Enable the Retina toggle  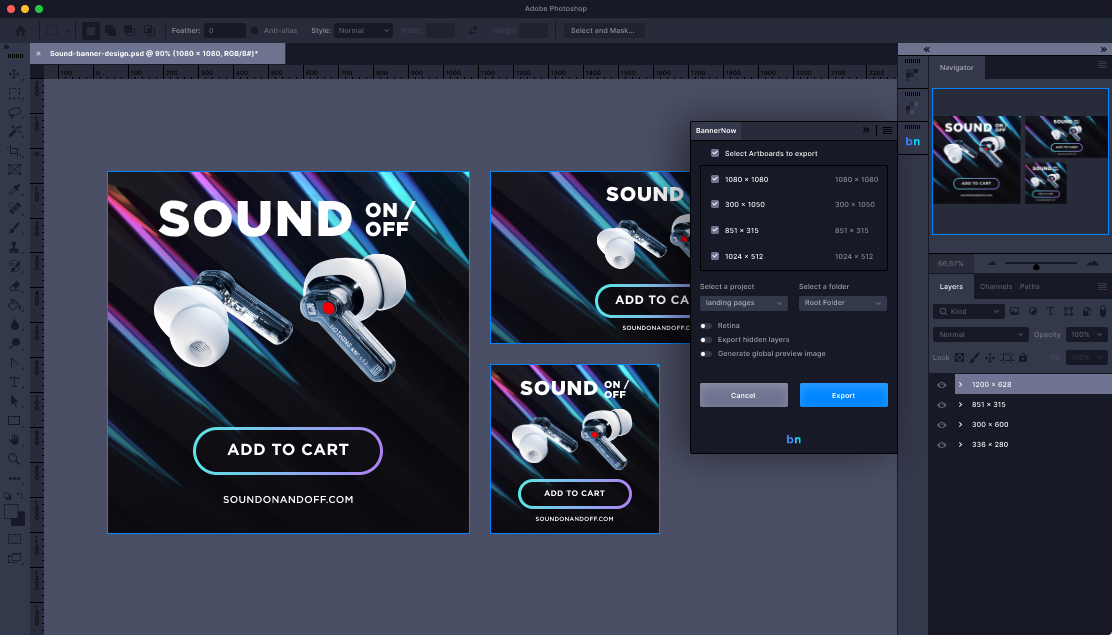pyautogui.click(x=706, y=326)
